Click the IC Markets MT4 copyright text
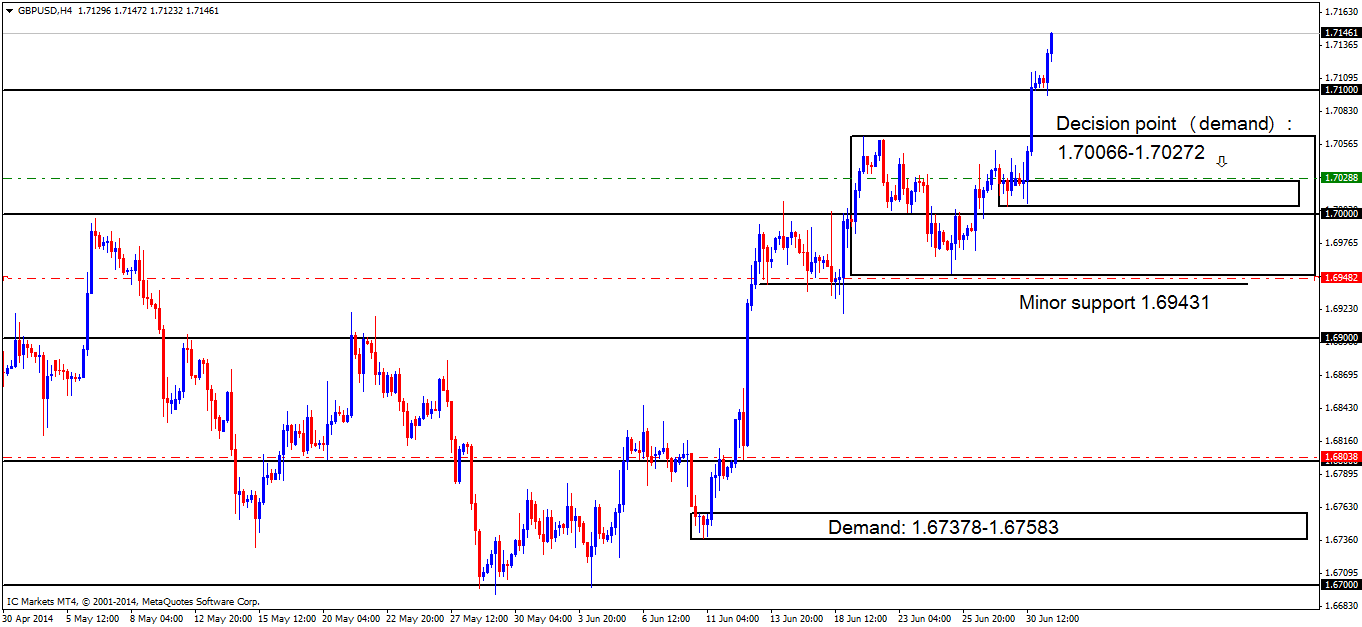This screenshot has width=1362, height=627. pos(133,602)
